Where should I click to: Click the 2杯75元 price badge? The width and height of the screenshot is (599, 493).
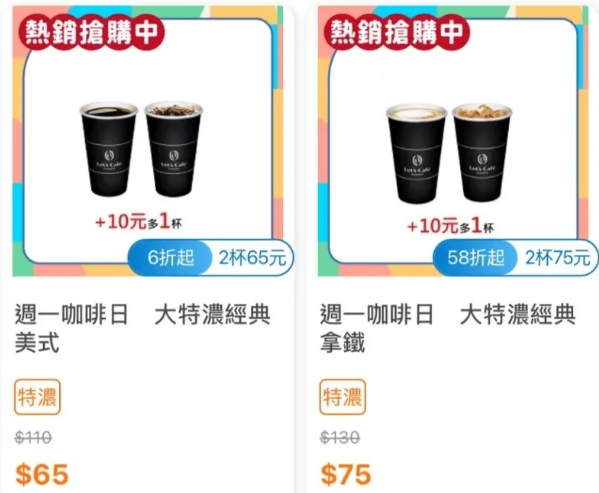click(557, 257)
